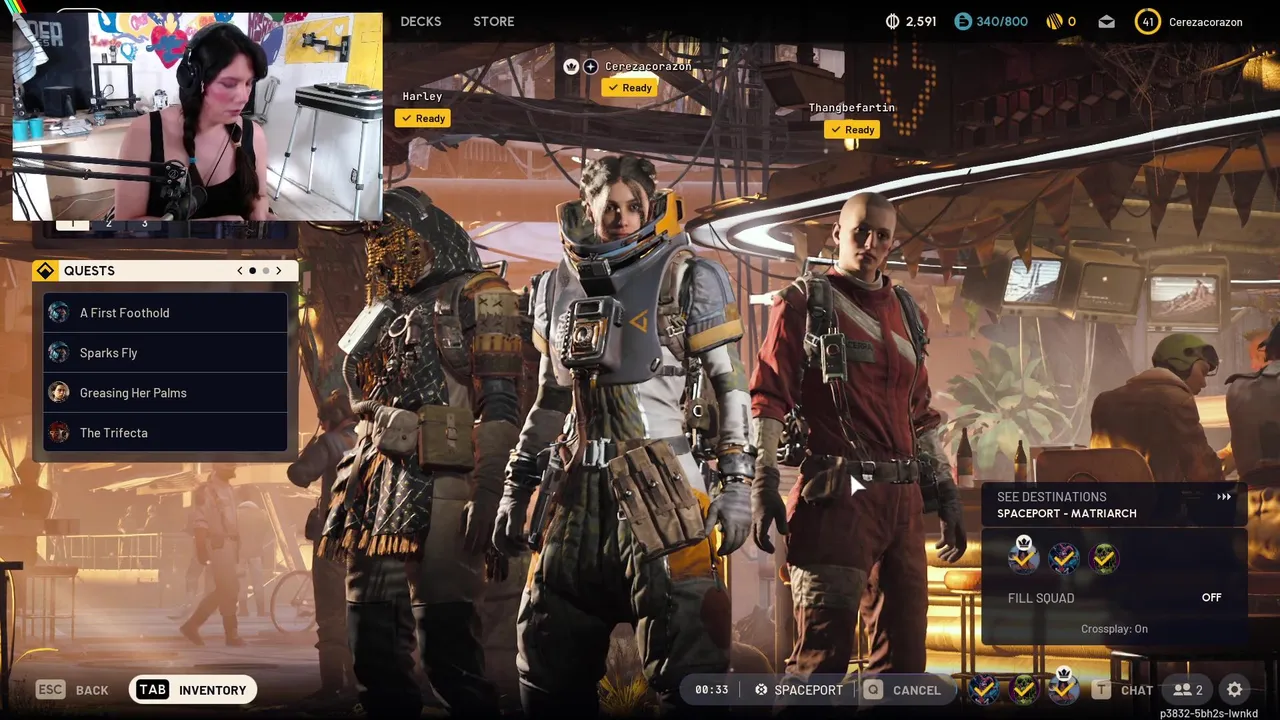Click the Harley player name

pyautogui.click(x=422, y=96)
